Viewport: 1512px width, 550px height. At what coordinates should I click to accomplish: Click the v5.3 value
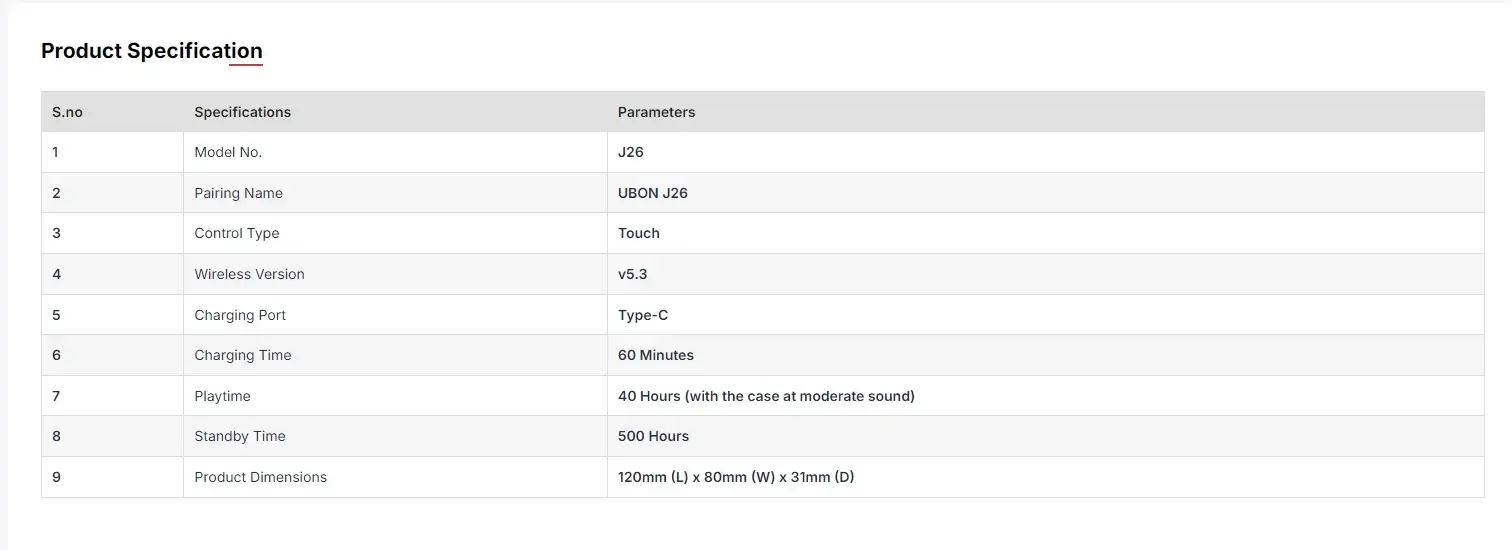[x=632, y=274]
